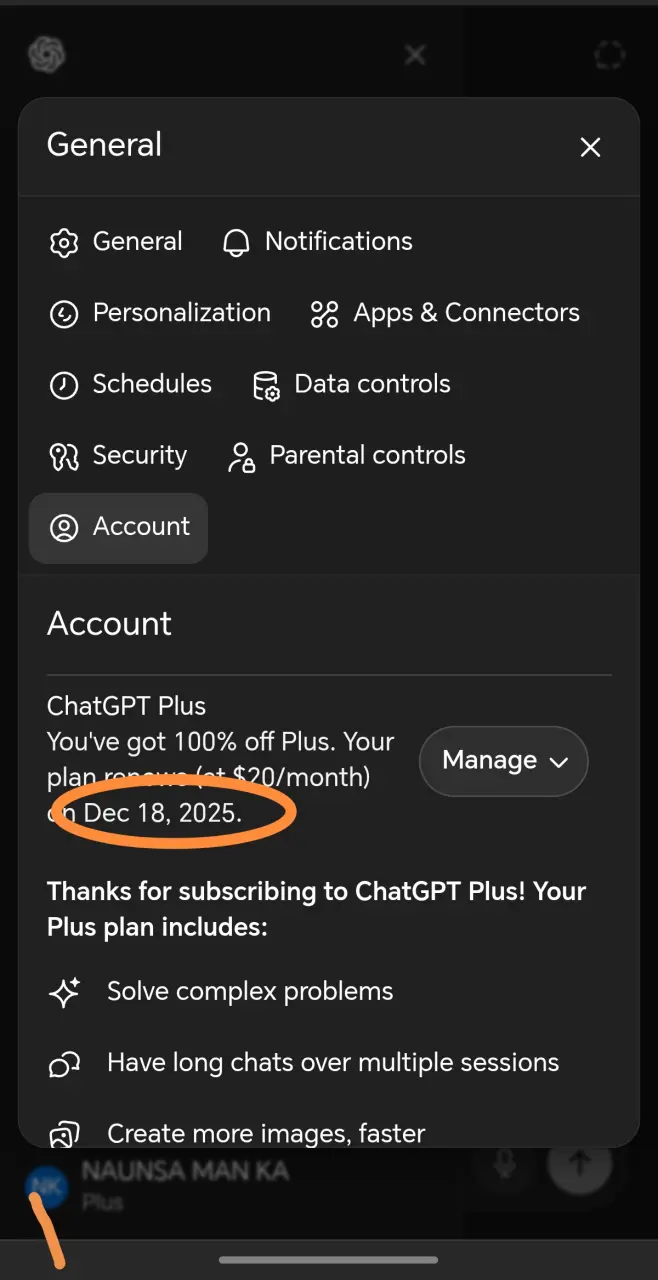This screenshot has width=658, height=1280.
Task: Expand the Manage subscription dropdown
Action: point(503,761)
